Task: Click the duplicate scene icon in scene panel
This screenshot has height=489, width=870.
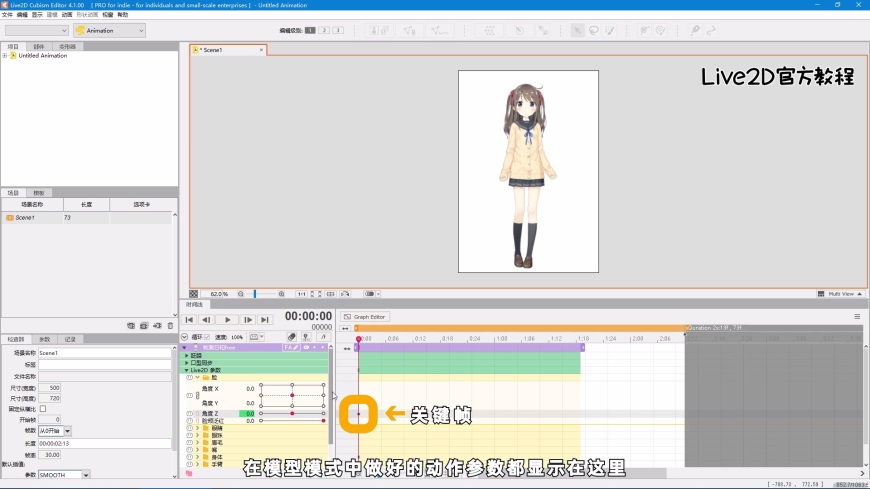Action: 144,326
